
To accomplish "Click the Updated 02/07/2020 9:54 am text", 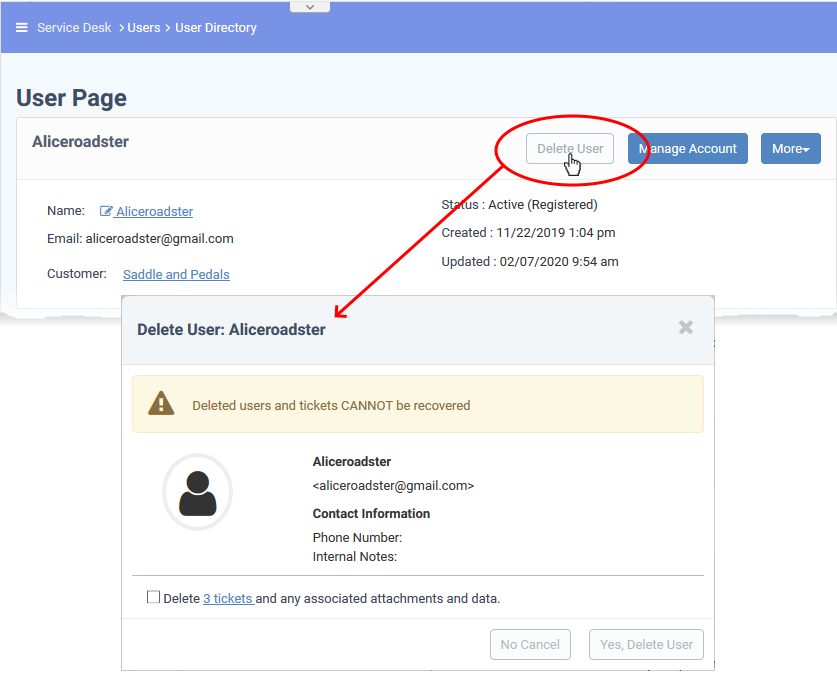I will pyautogui.click(x=530, y=261).
